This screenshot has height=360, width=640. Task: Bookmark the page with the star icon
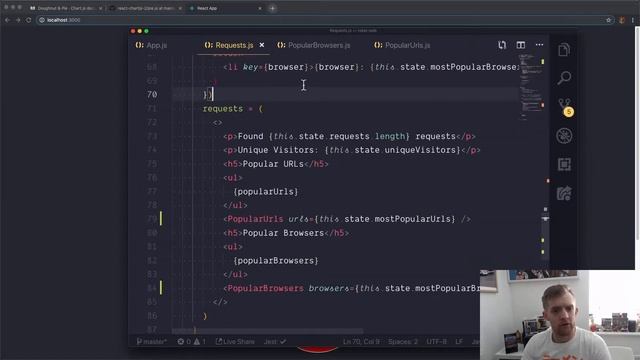coord(608,20)
